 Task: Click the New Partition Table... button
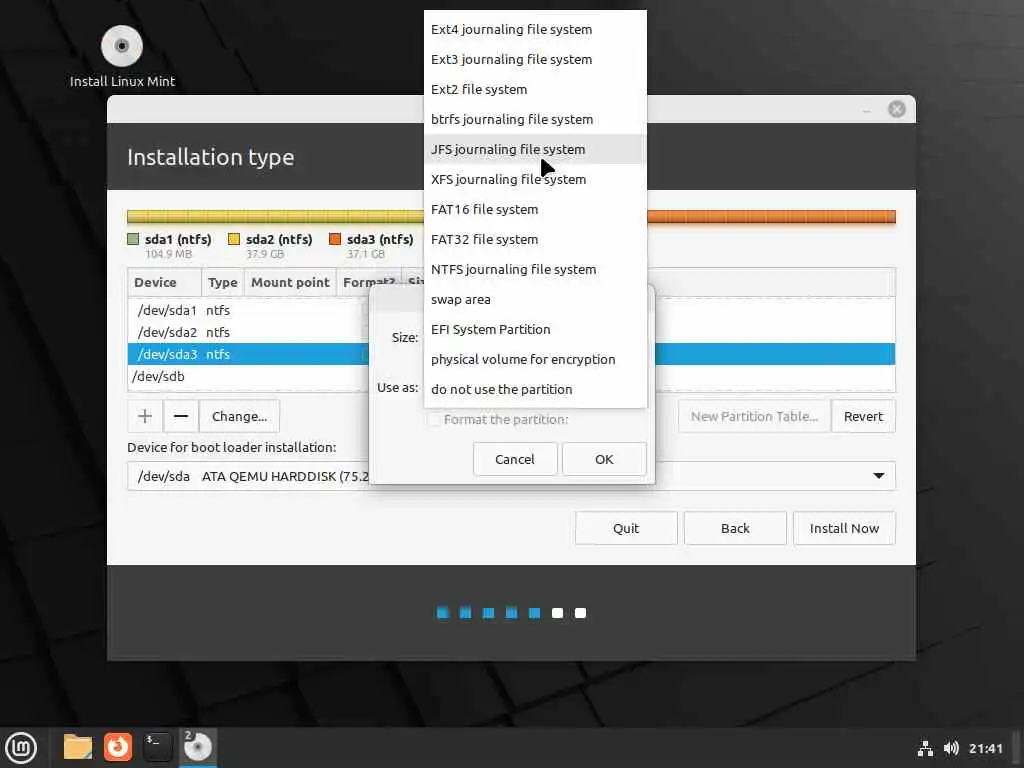coord(754,416)
